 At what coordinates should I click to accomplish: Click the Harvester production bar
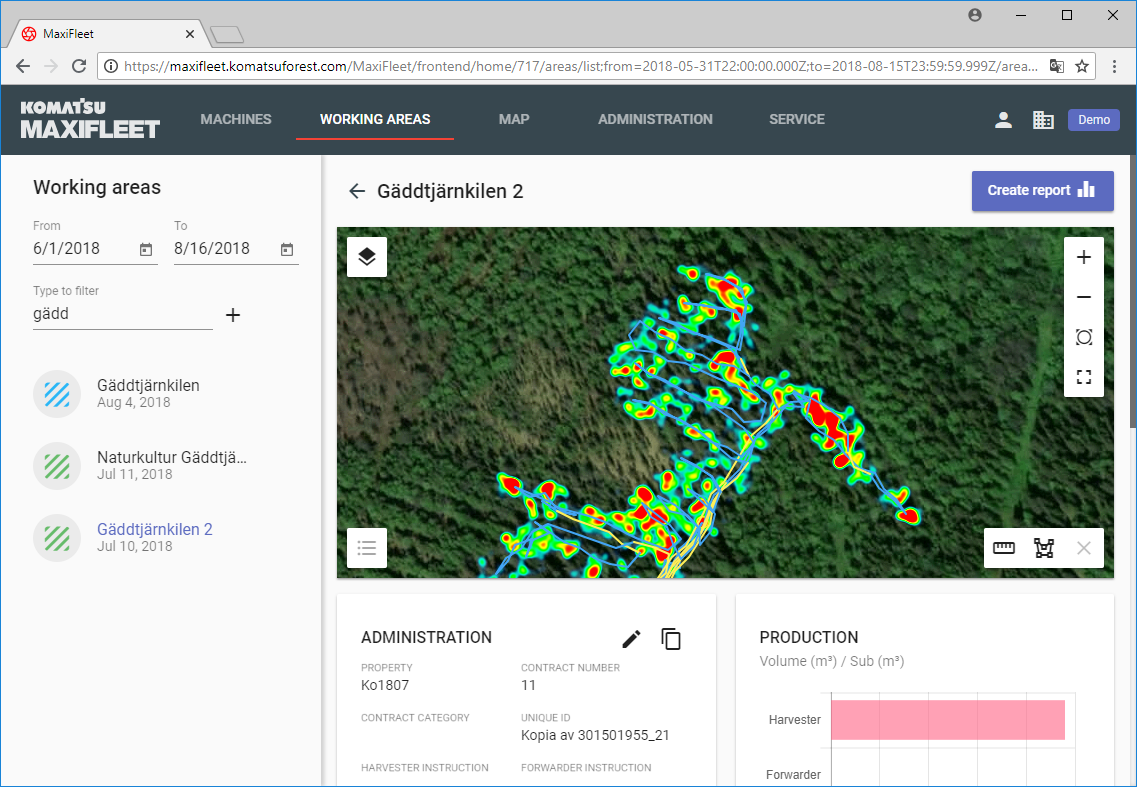tap(948, 720)
